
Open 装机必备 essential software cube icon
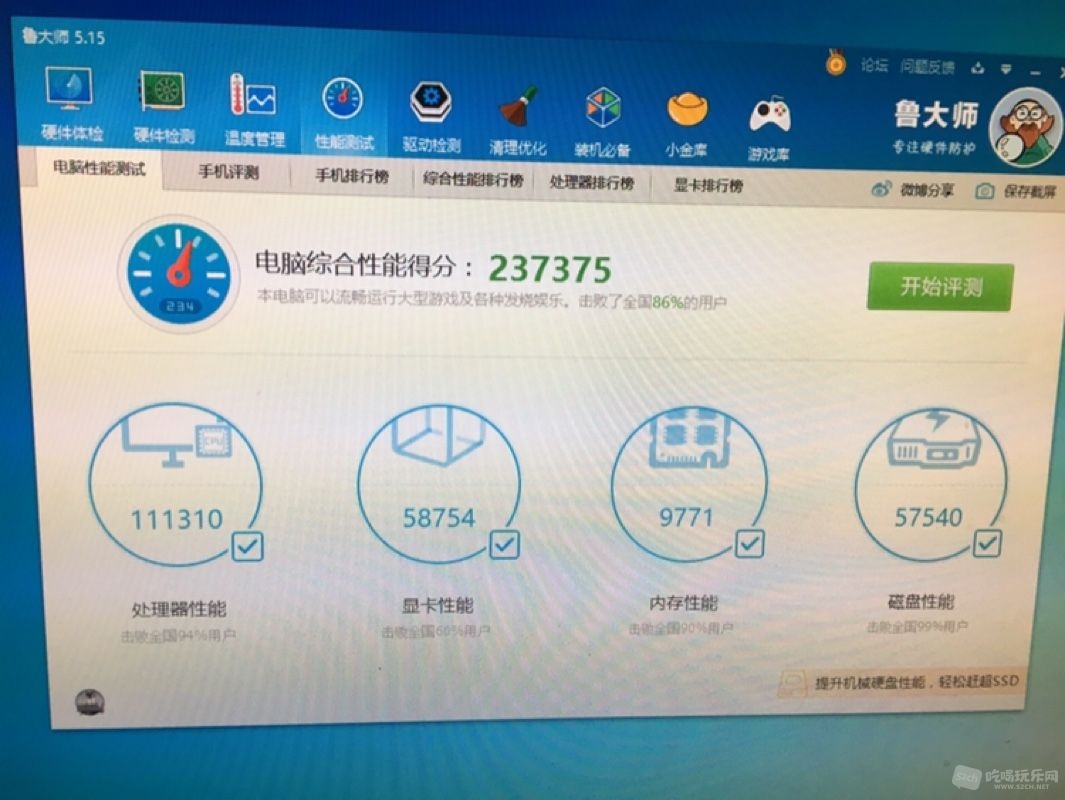click(603, 109)
